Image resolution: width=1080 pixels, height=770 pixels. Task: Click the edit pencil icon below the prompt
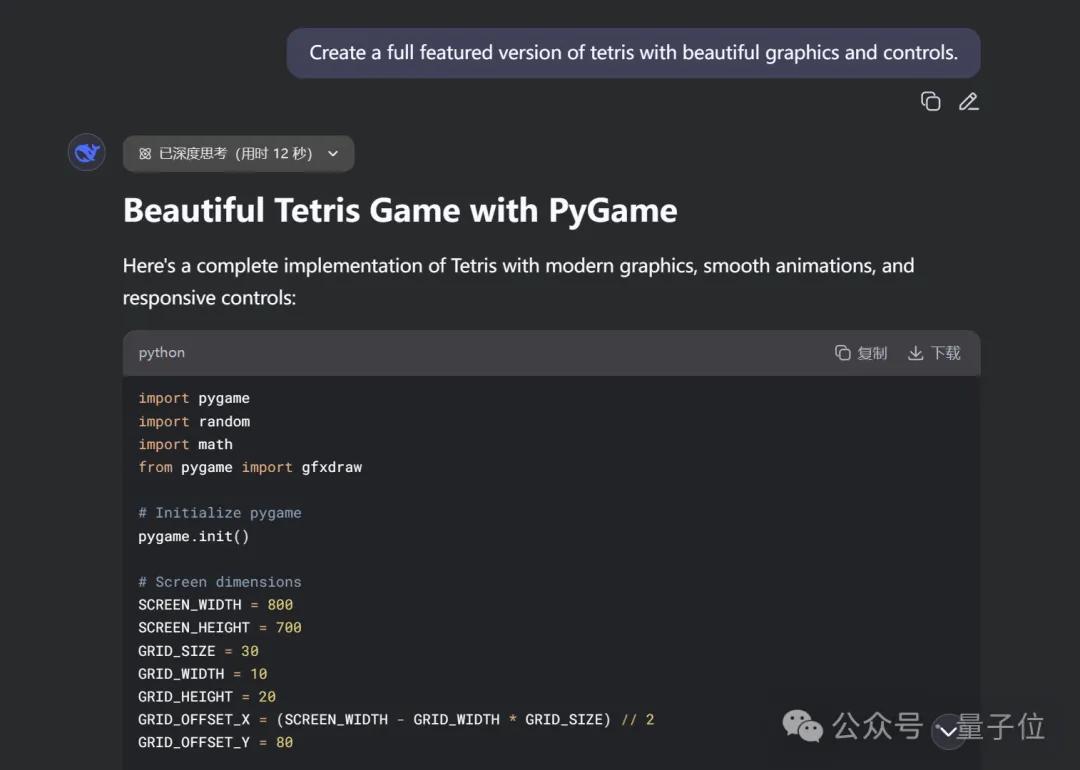[968, 101]
